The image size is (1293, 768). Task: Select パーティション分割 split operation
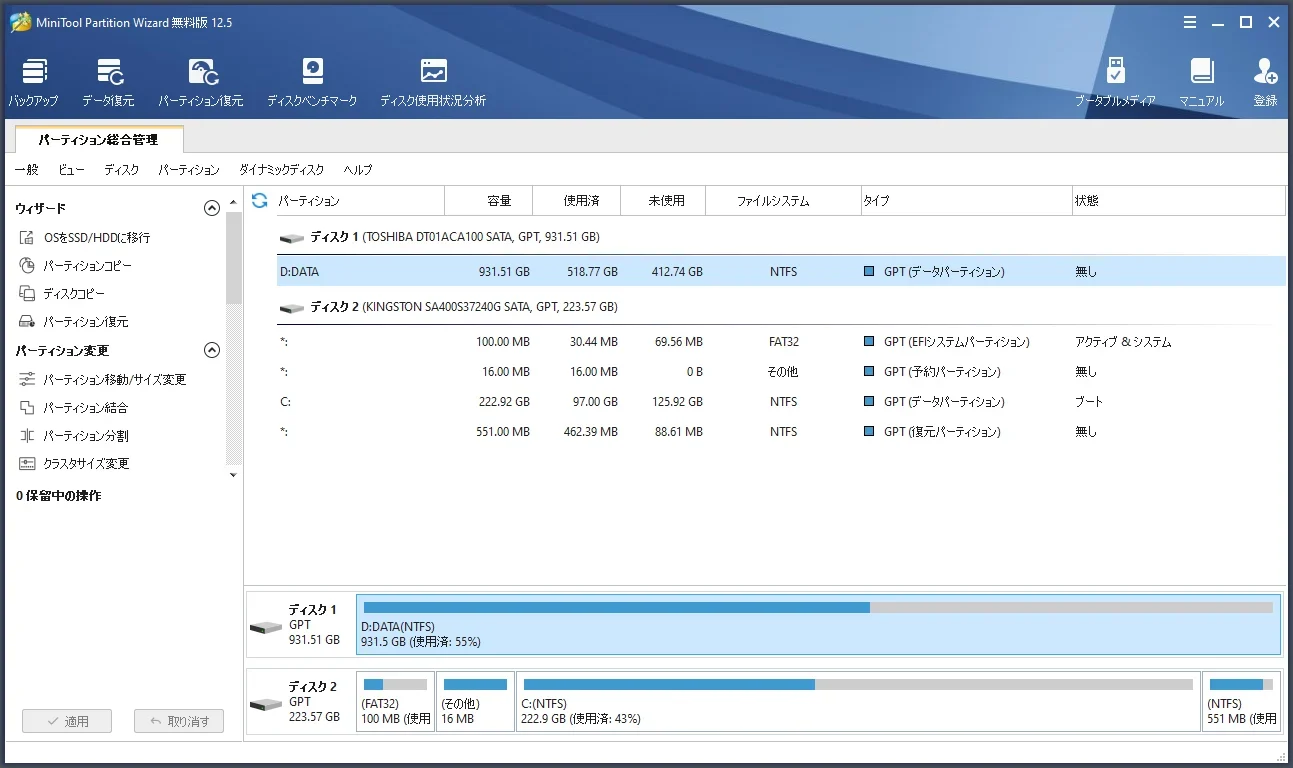click(73, 436)
